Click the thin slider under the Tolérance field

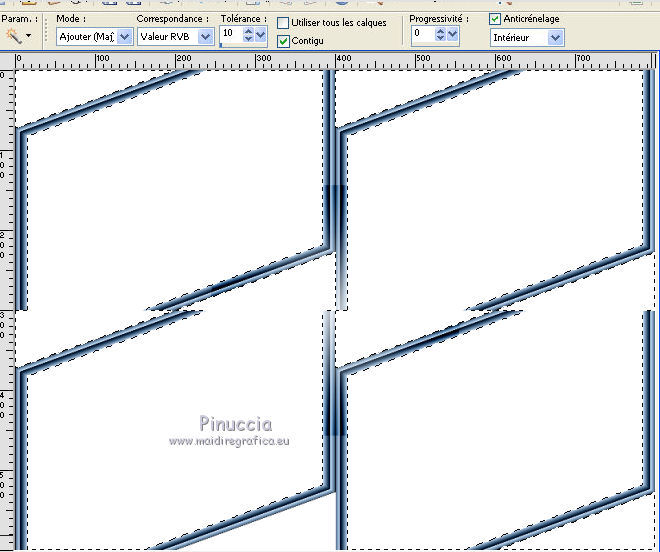[x=243, y=45]
